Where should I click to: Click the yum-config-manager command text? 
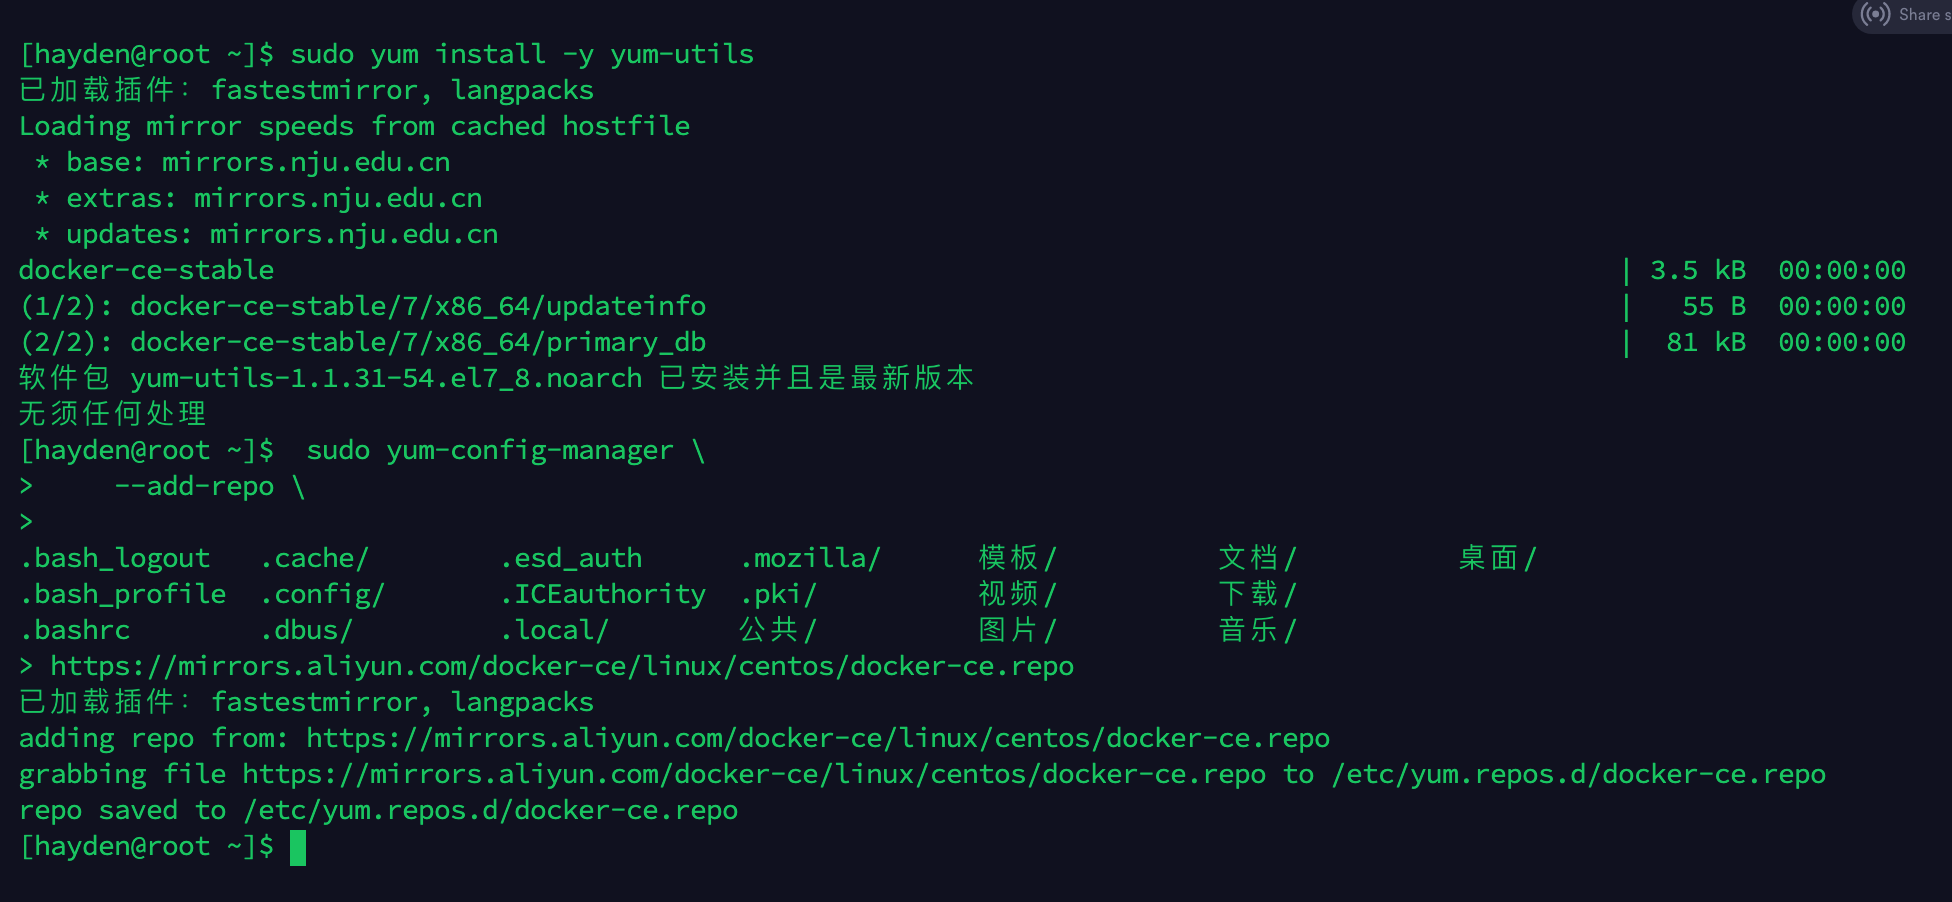click(x=529, y=451)
